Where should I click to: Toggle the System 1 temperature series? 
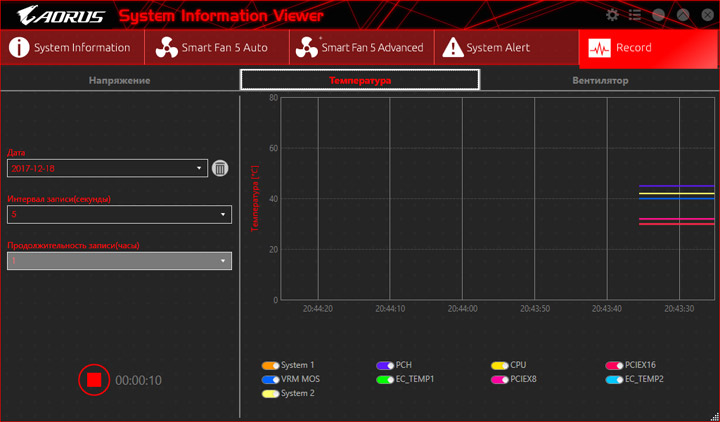(270, 366)
